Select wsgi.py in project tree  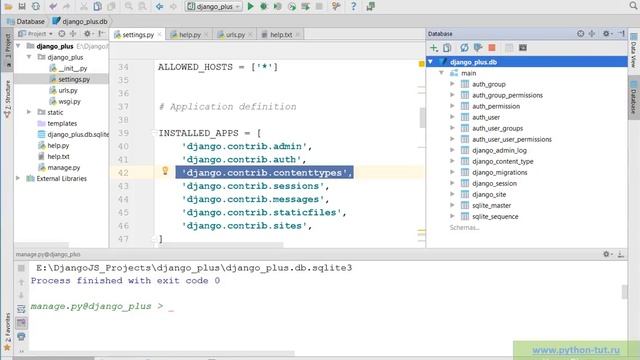[65, 101]
